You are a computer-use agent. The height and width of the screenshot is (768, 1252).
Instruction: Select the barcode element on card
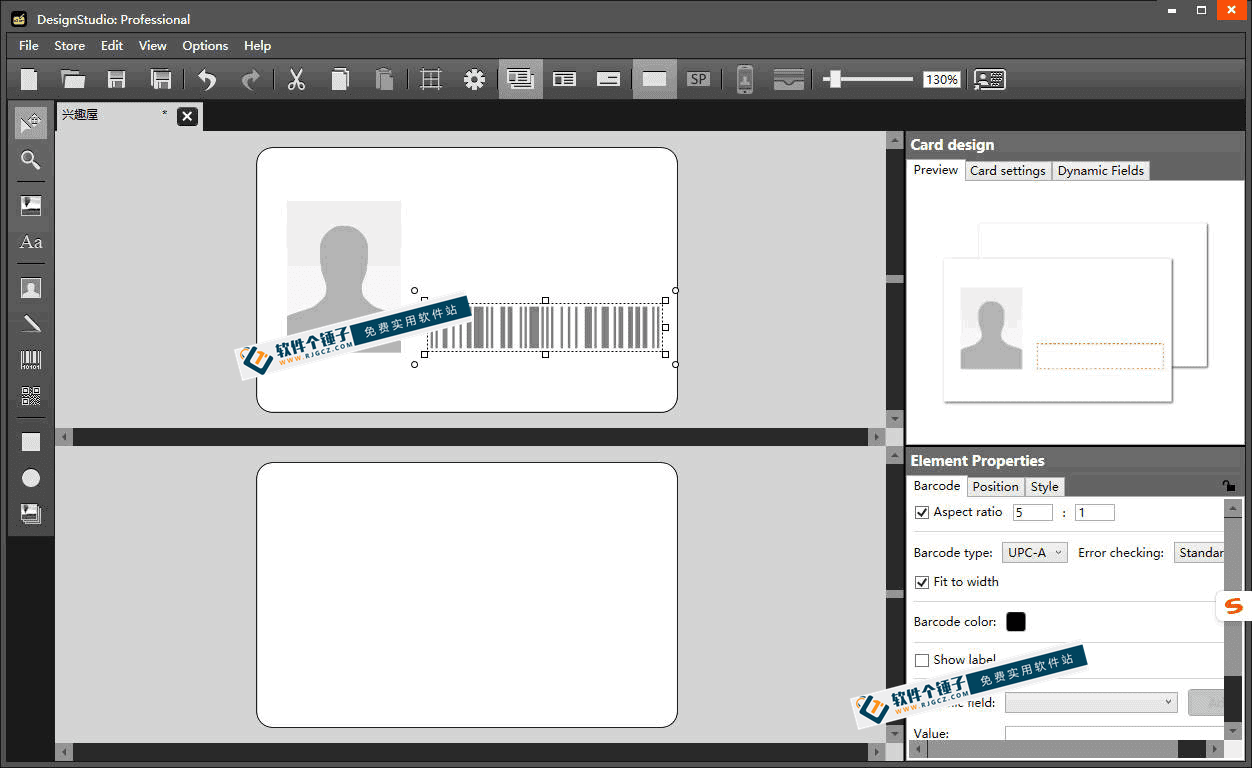pos(545,327)
